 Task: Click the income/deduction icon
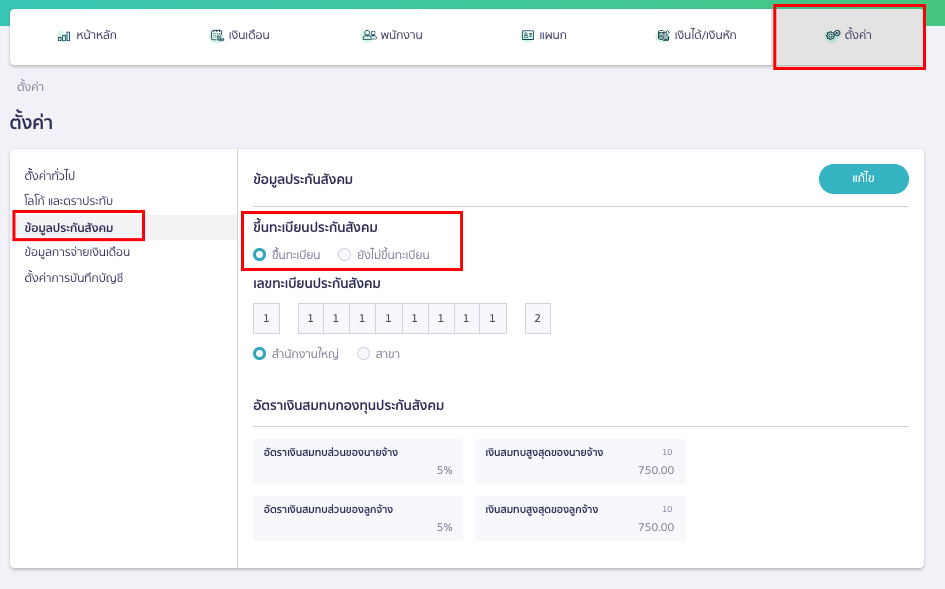tap(663, 36)
